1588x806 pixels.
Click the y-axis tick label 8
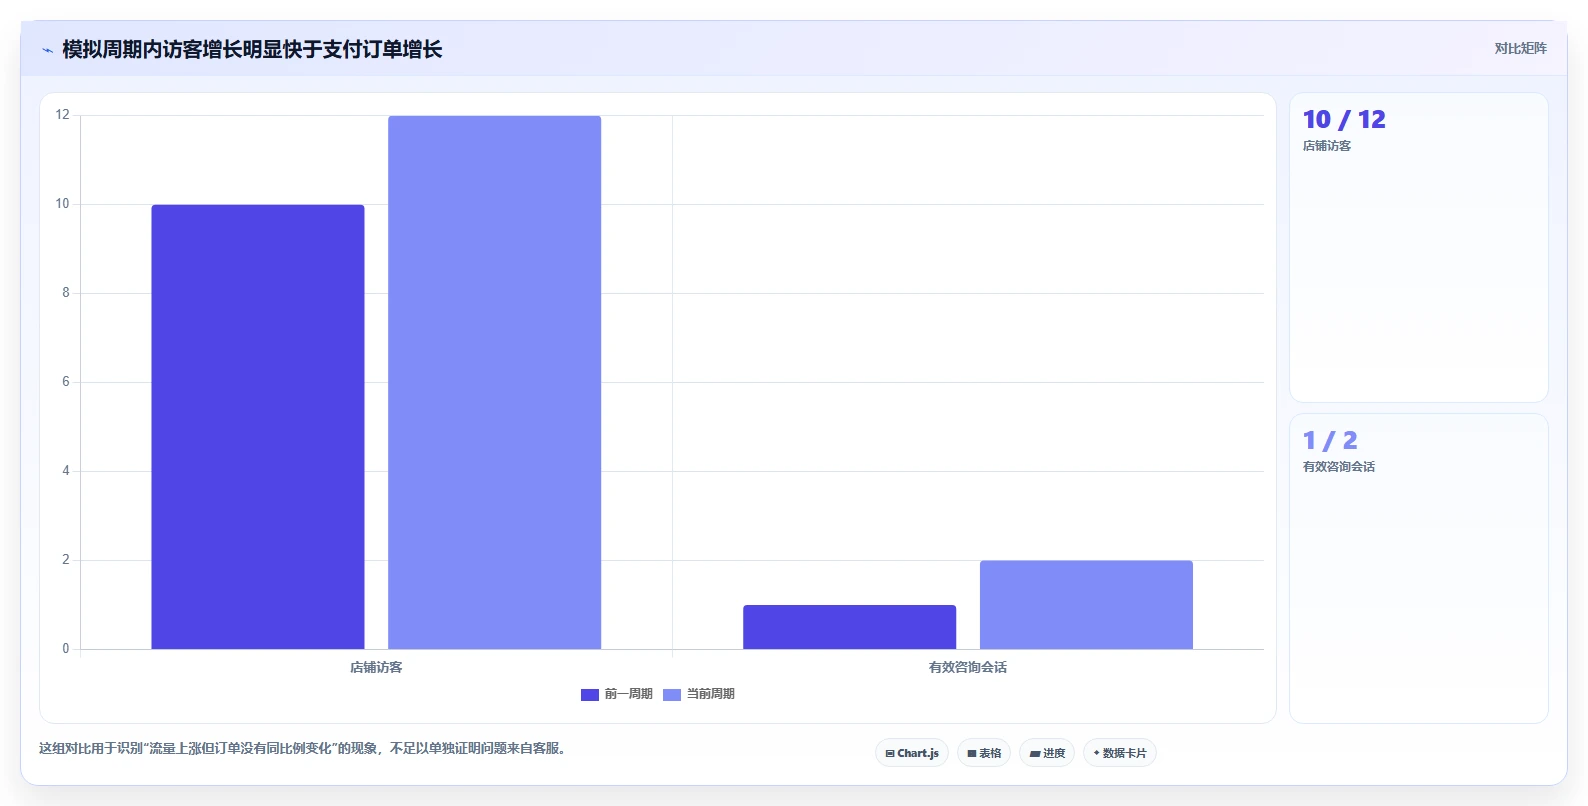coord(66,293)
